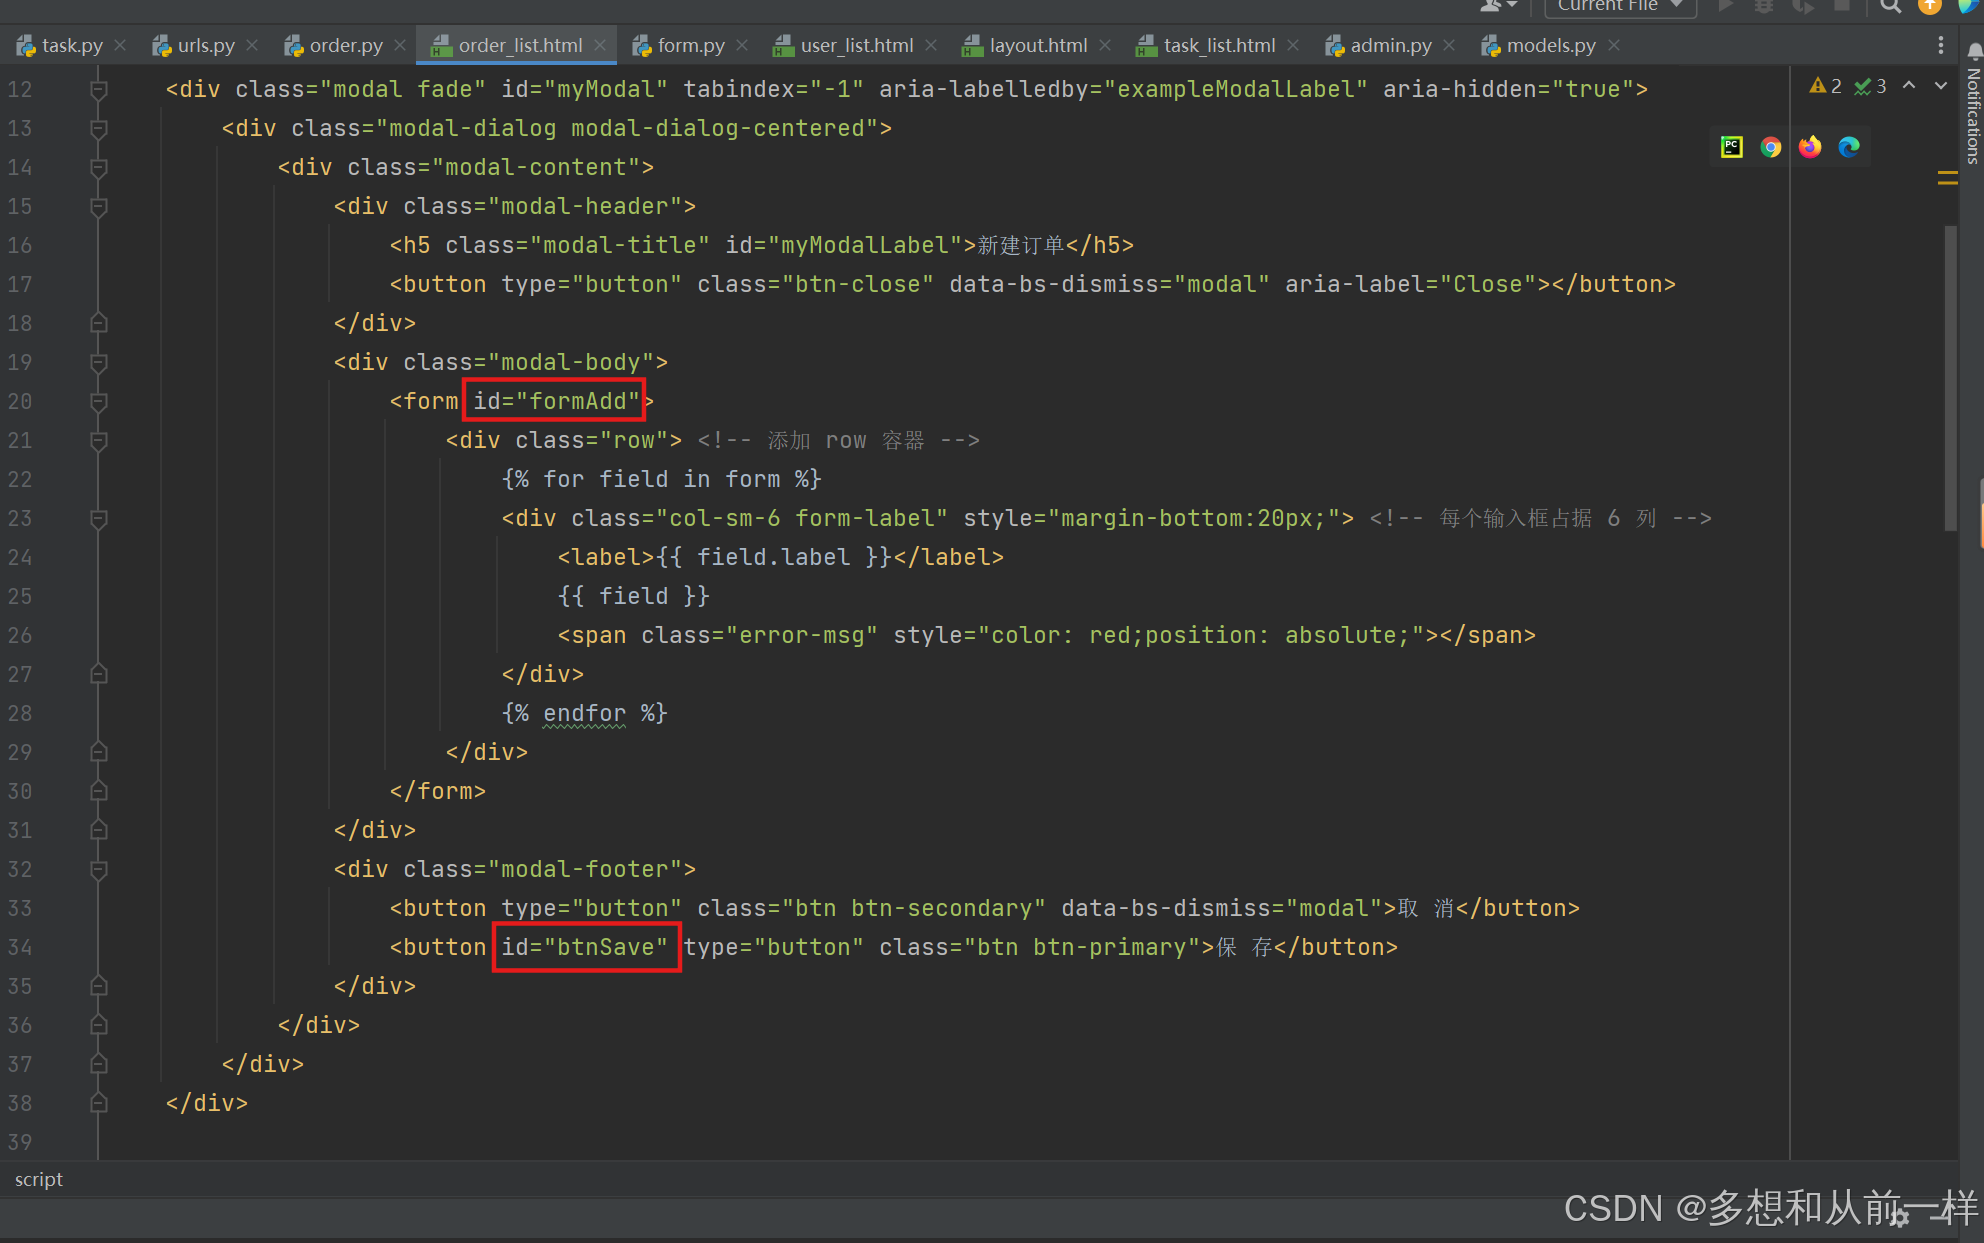Screen dimensions: 1984x1243
Task: Open editor tabs more options menu
Action: (1940, 45)
